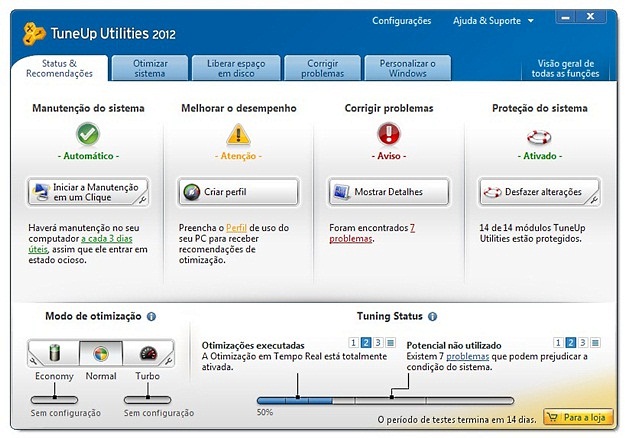Expand list icon under Otimizações executadas pages
This screenshot has width=625, height=438.
(x=391, y=342)
